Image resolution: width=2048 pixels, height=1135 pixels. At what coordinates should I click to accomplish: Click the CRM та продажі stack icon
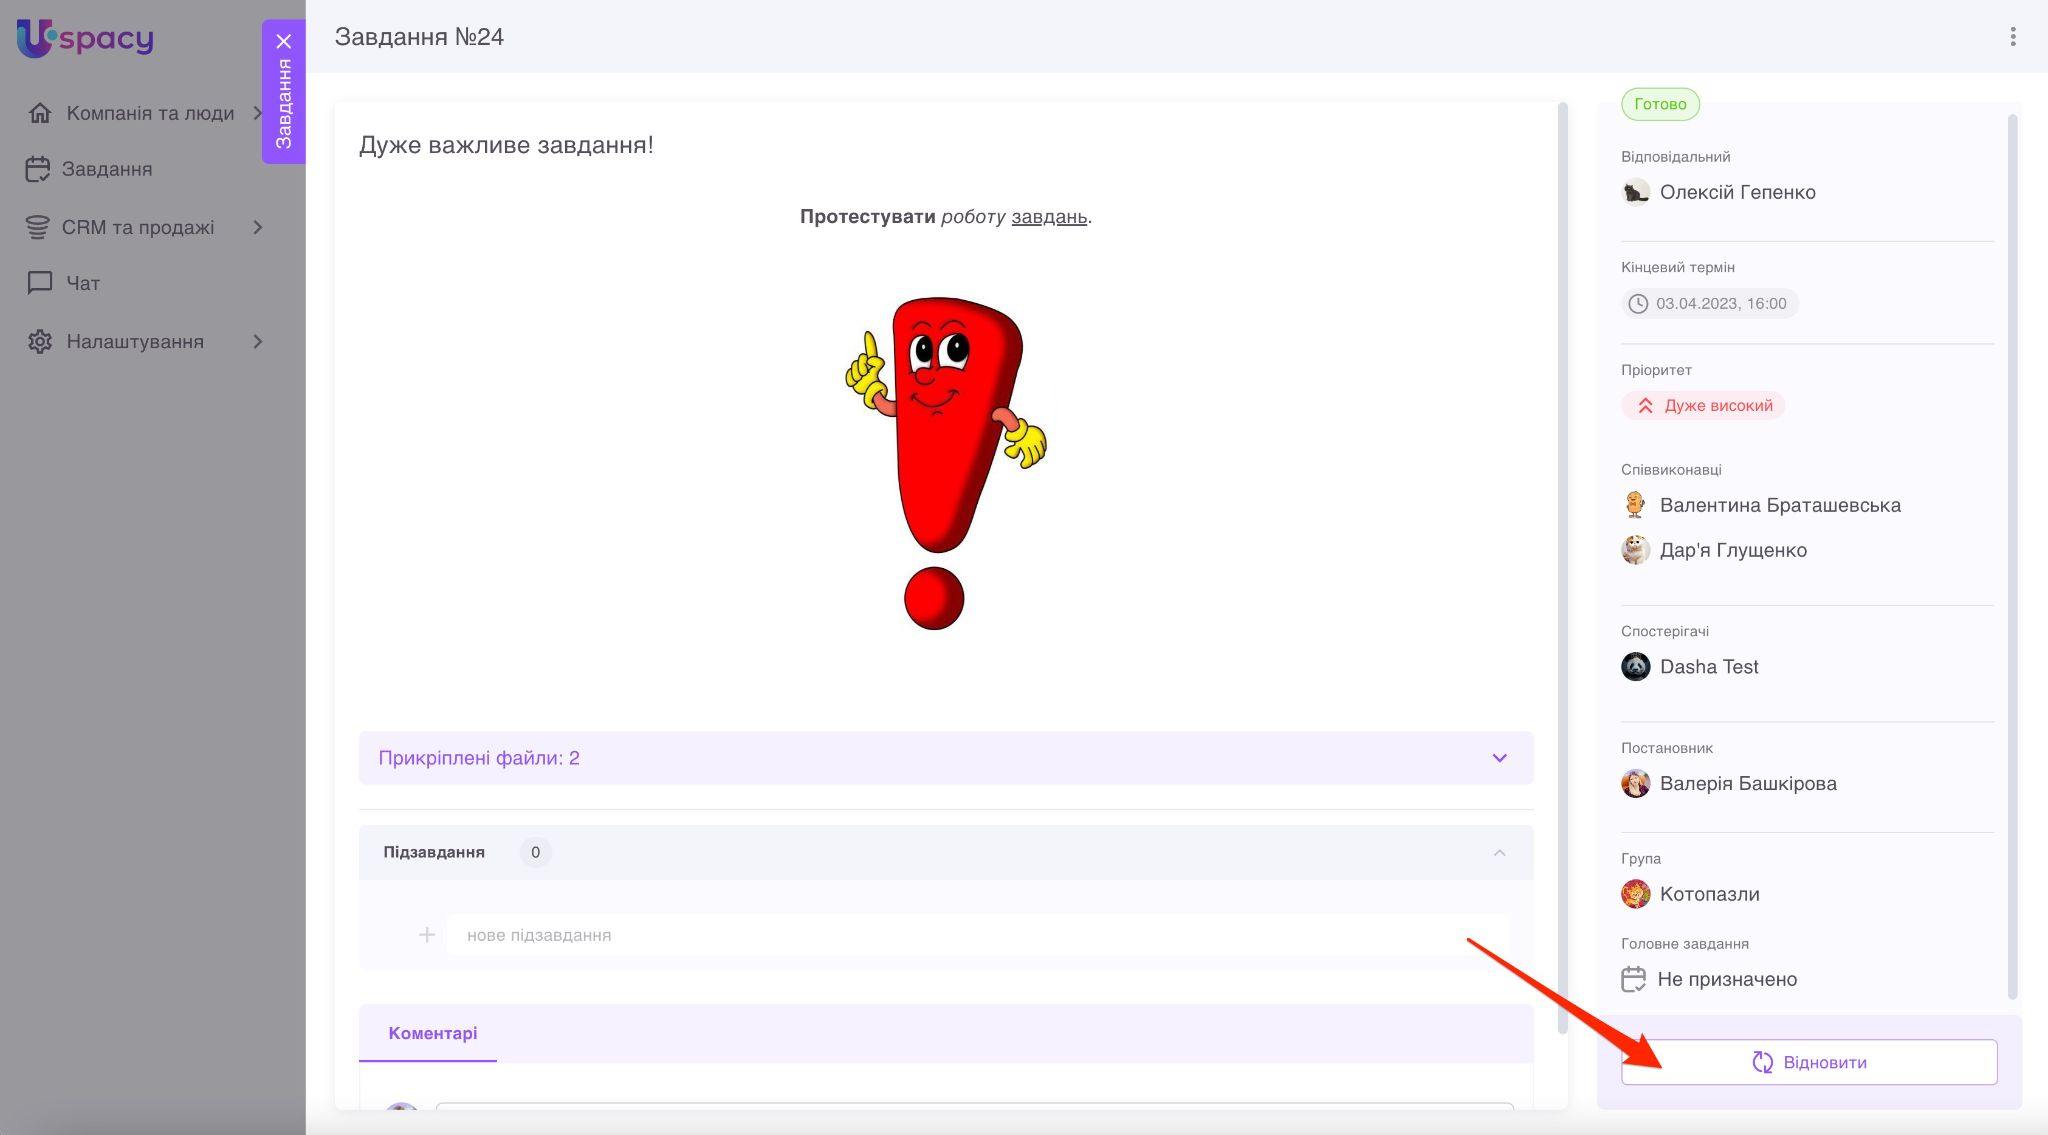38,227
